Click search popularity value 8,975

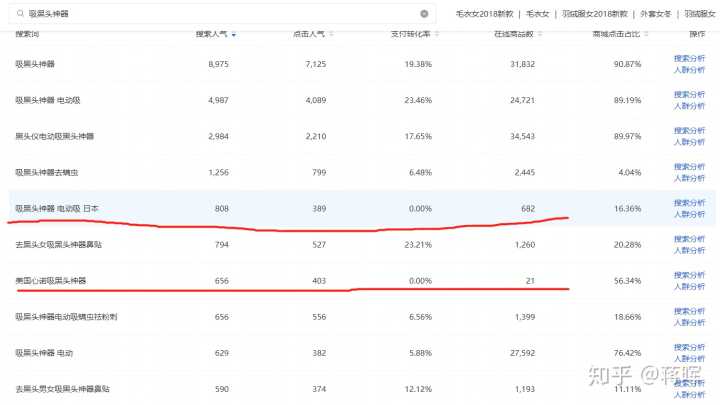coord(218,64)
